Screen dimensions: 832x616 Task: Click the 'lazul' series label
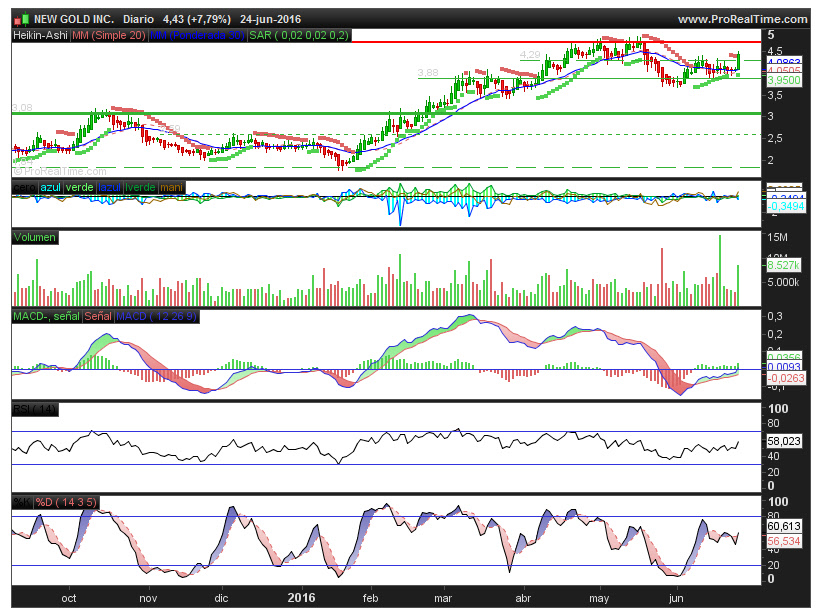tap(109, 187)
